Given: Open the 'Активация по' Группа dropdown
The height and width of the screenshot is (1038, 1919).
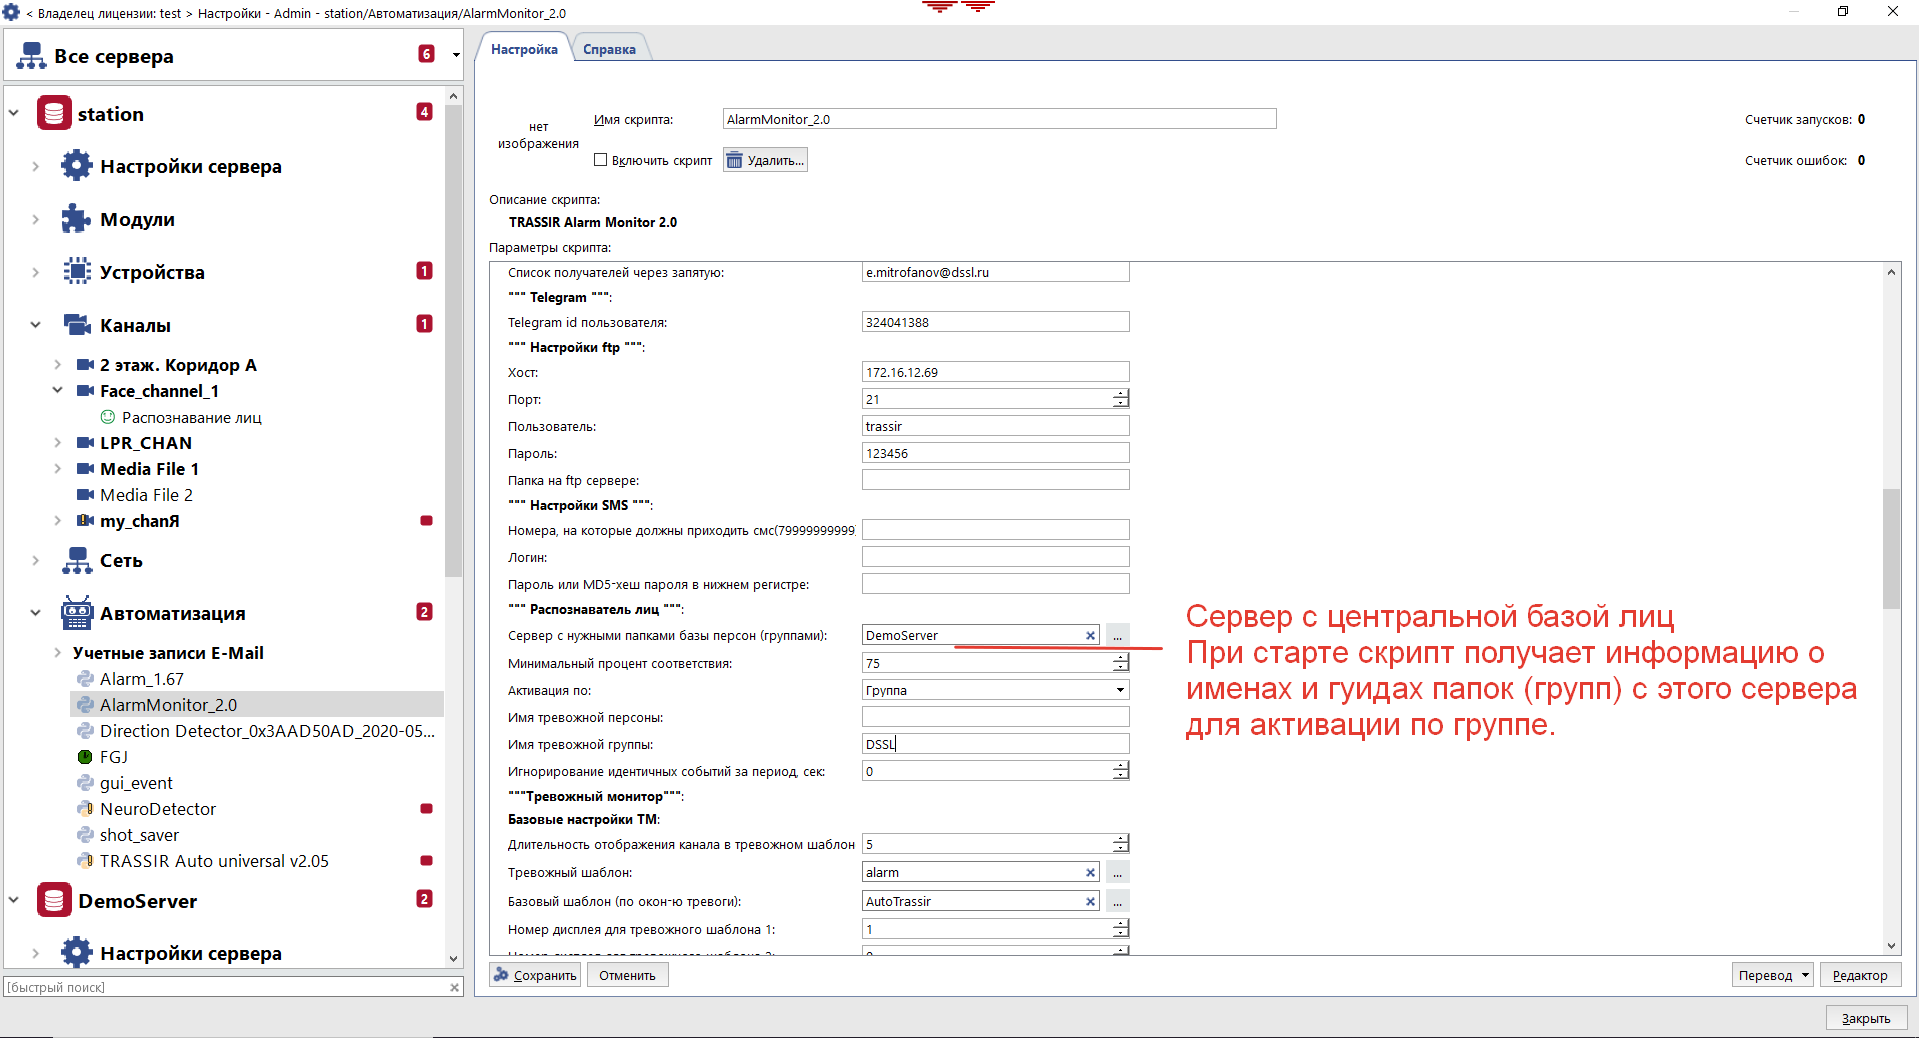Looking at the screenshot, I should pos(1120,690).
